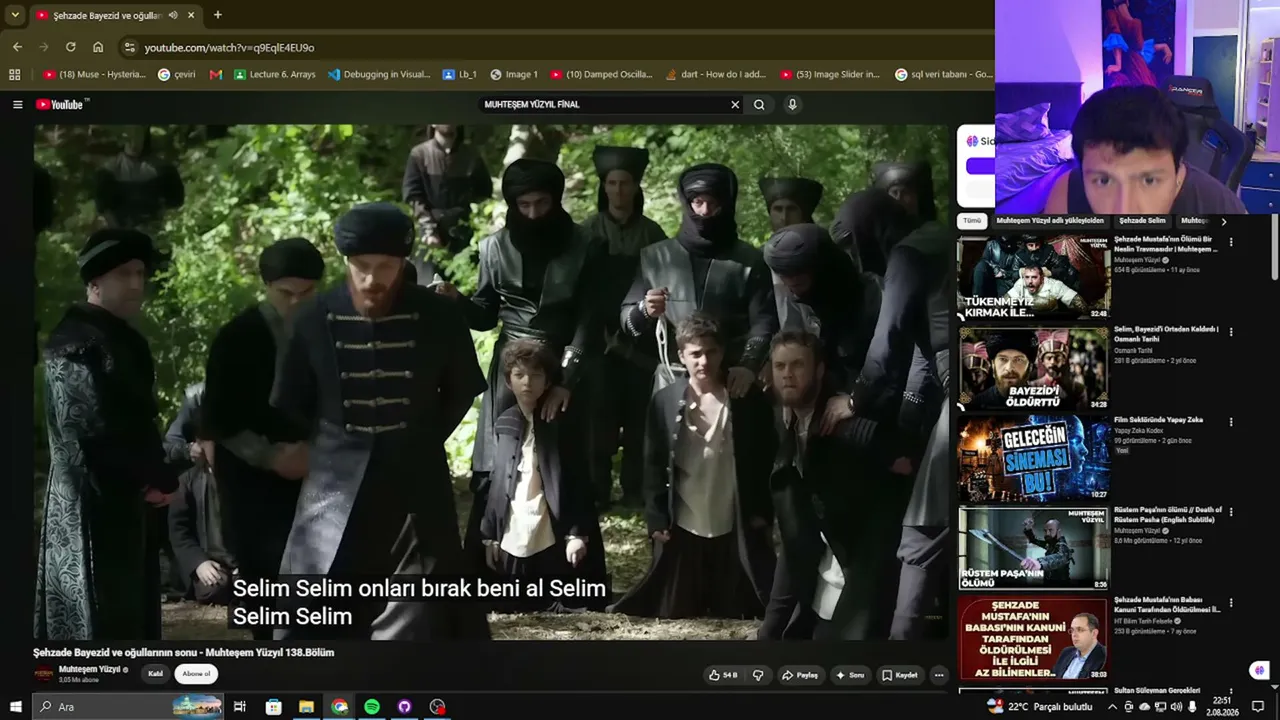Viewport: 1280px width, 720px height.
Task: Close the Şehzade Bayezid tab
Action: [x=191, y=15]
